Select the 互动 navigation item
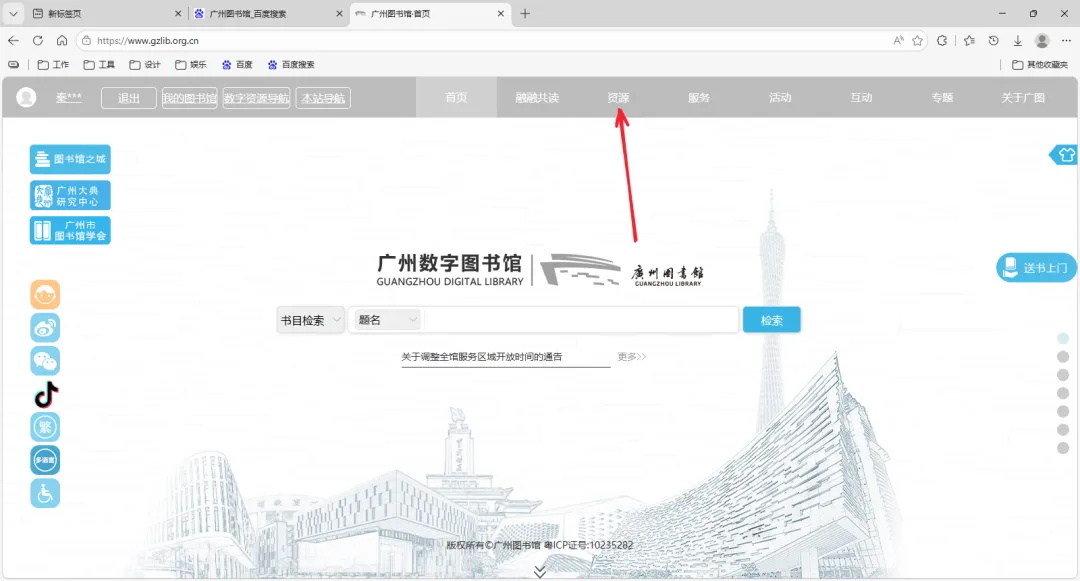Viewport: 1080px width, 581px height. tap(861, 97)
